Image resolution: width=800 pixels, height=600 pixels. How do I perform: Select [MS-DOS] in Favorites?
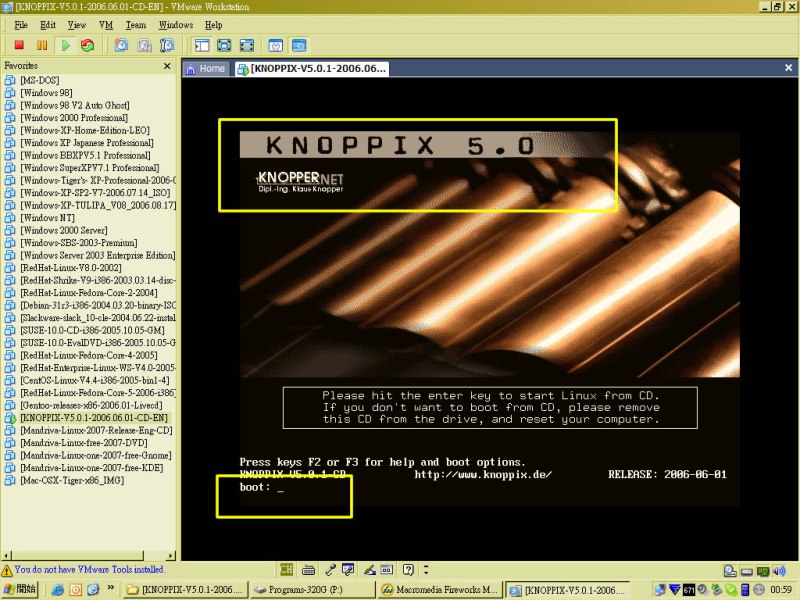point(39,80)
